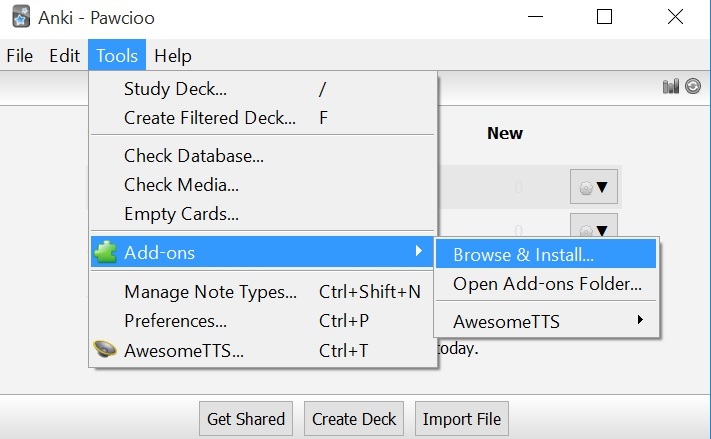Open the first deck's gear options dropdown
Image resolution: width=711 pixels, height=439 pixels.
click(594, 187)
